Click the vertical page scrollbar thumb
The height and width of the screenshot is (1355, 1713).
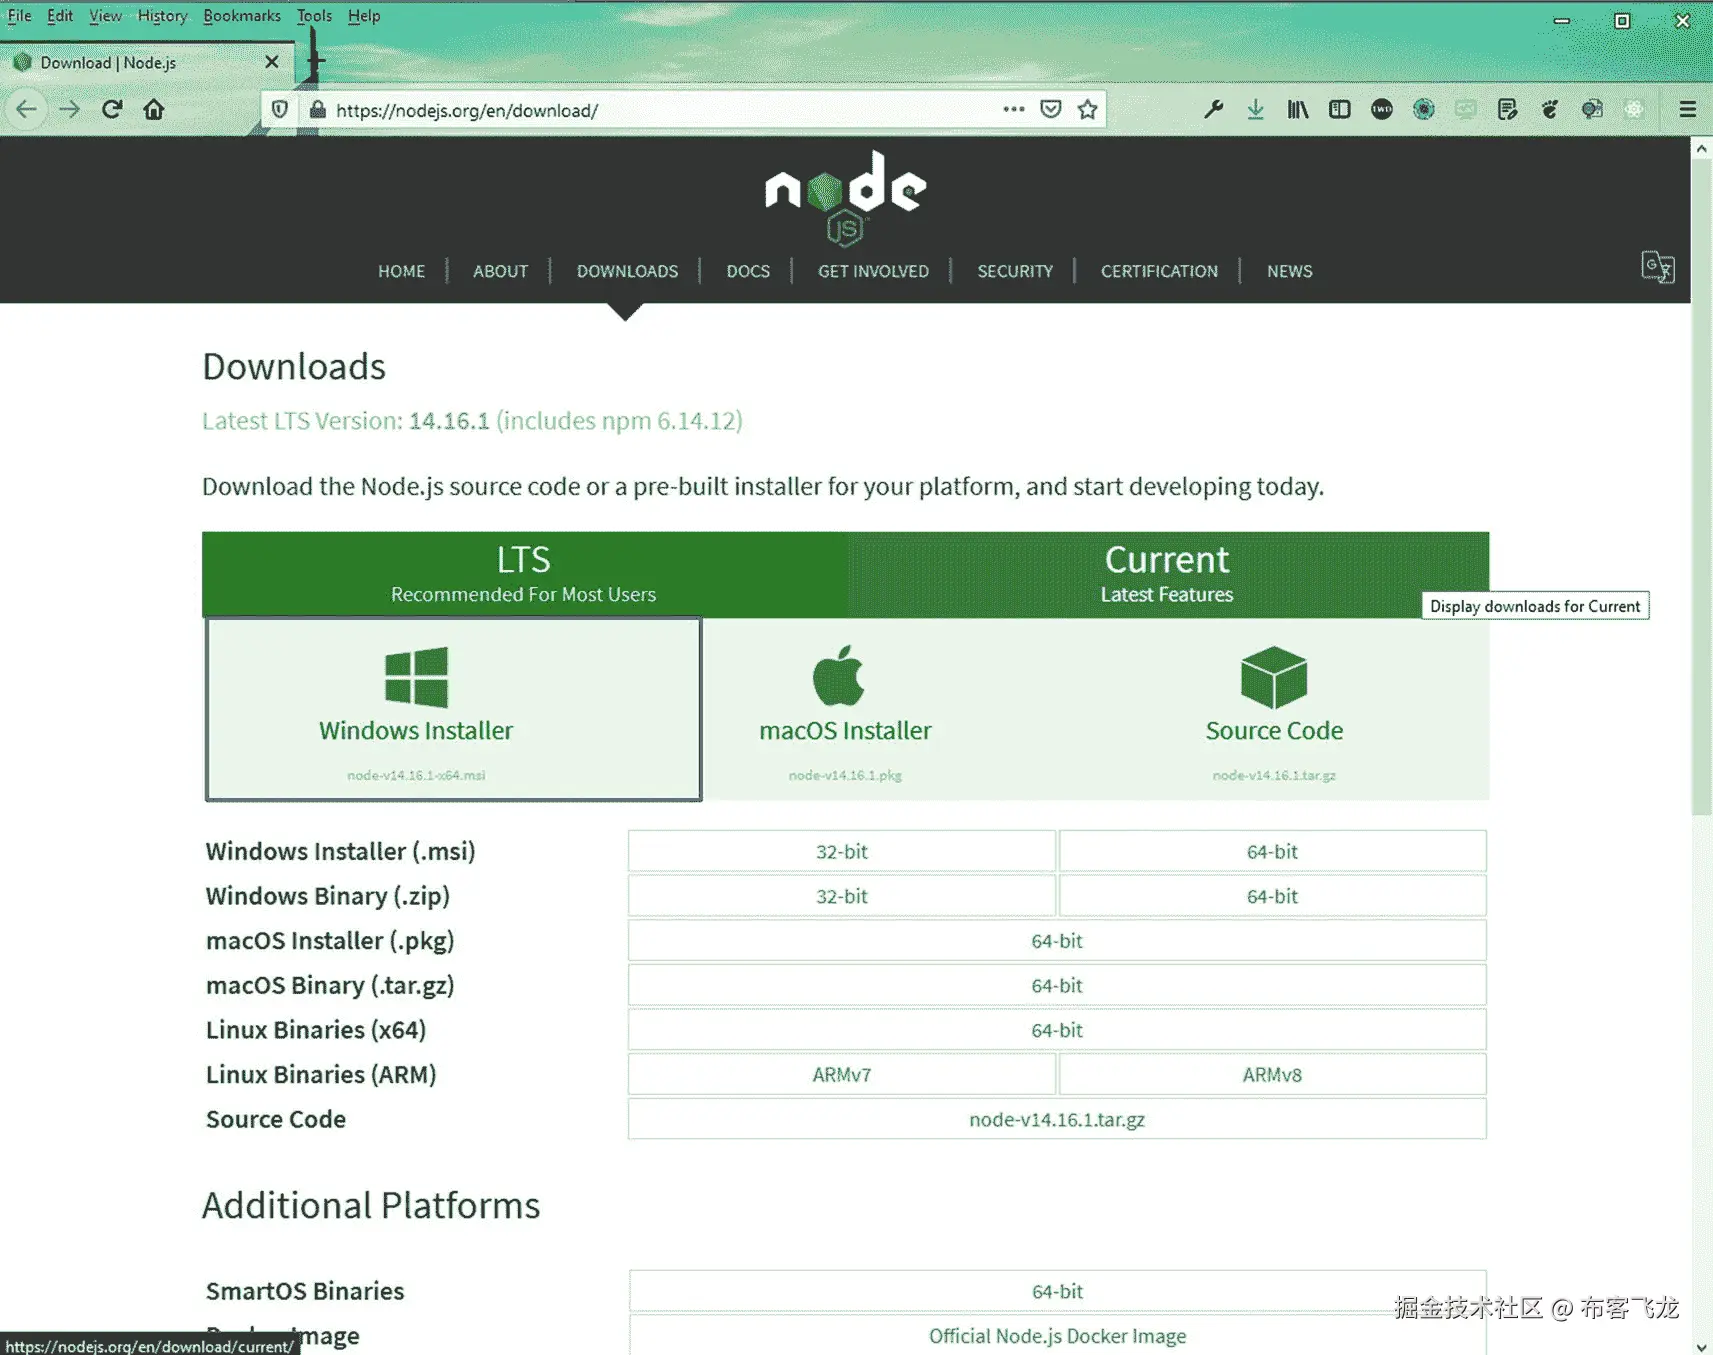[1701, 488]
